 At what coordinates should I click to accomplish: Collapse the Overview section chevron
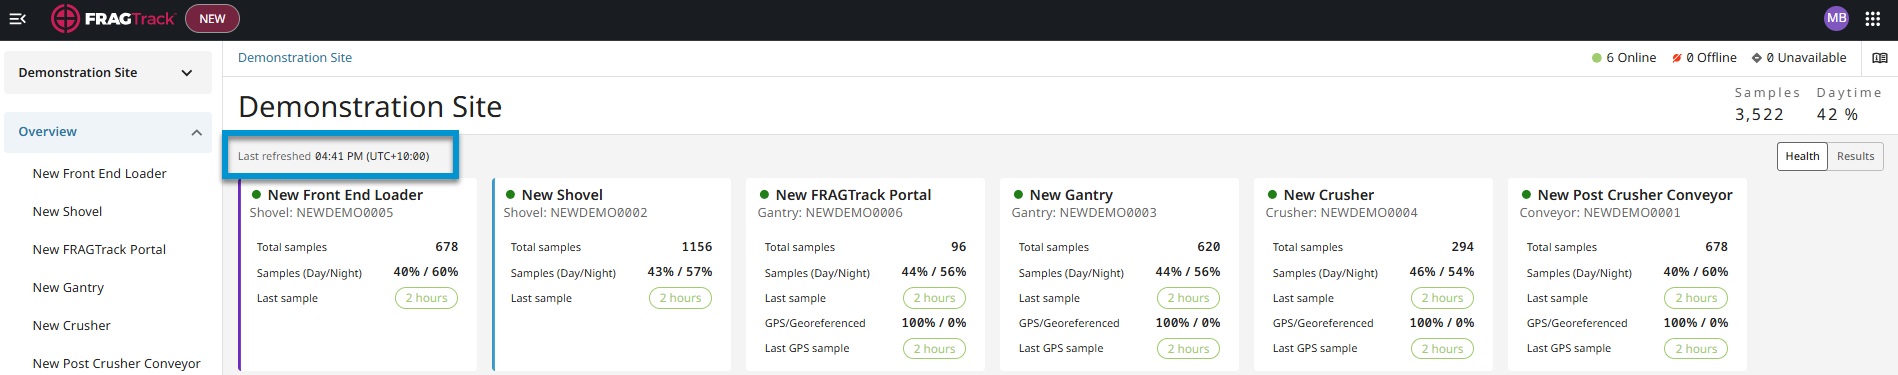196,132
